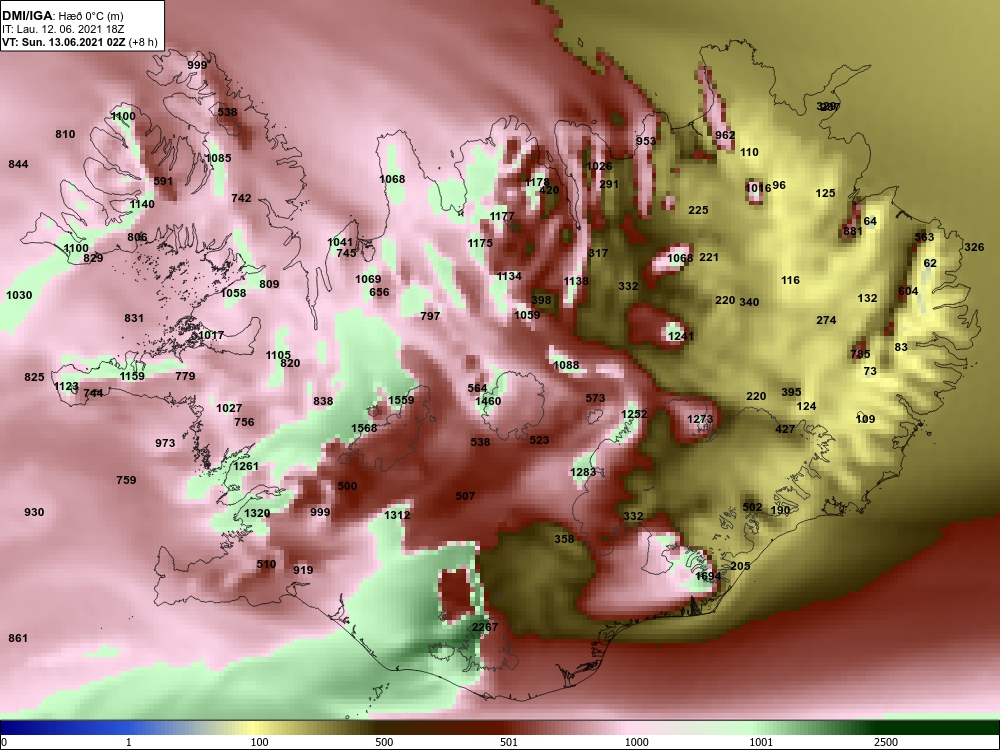Click the map value 1159
Image resolution: width=1000 pixels, height=750 pixels.
(132, 376)
